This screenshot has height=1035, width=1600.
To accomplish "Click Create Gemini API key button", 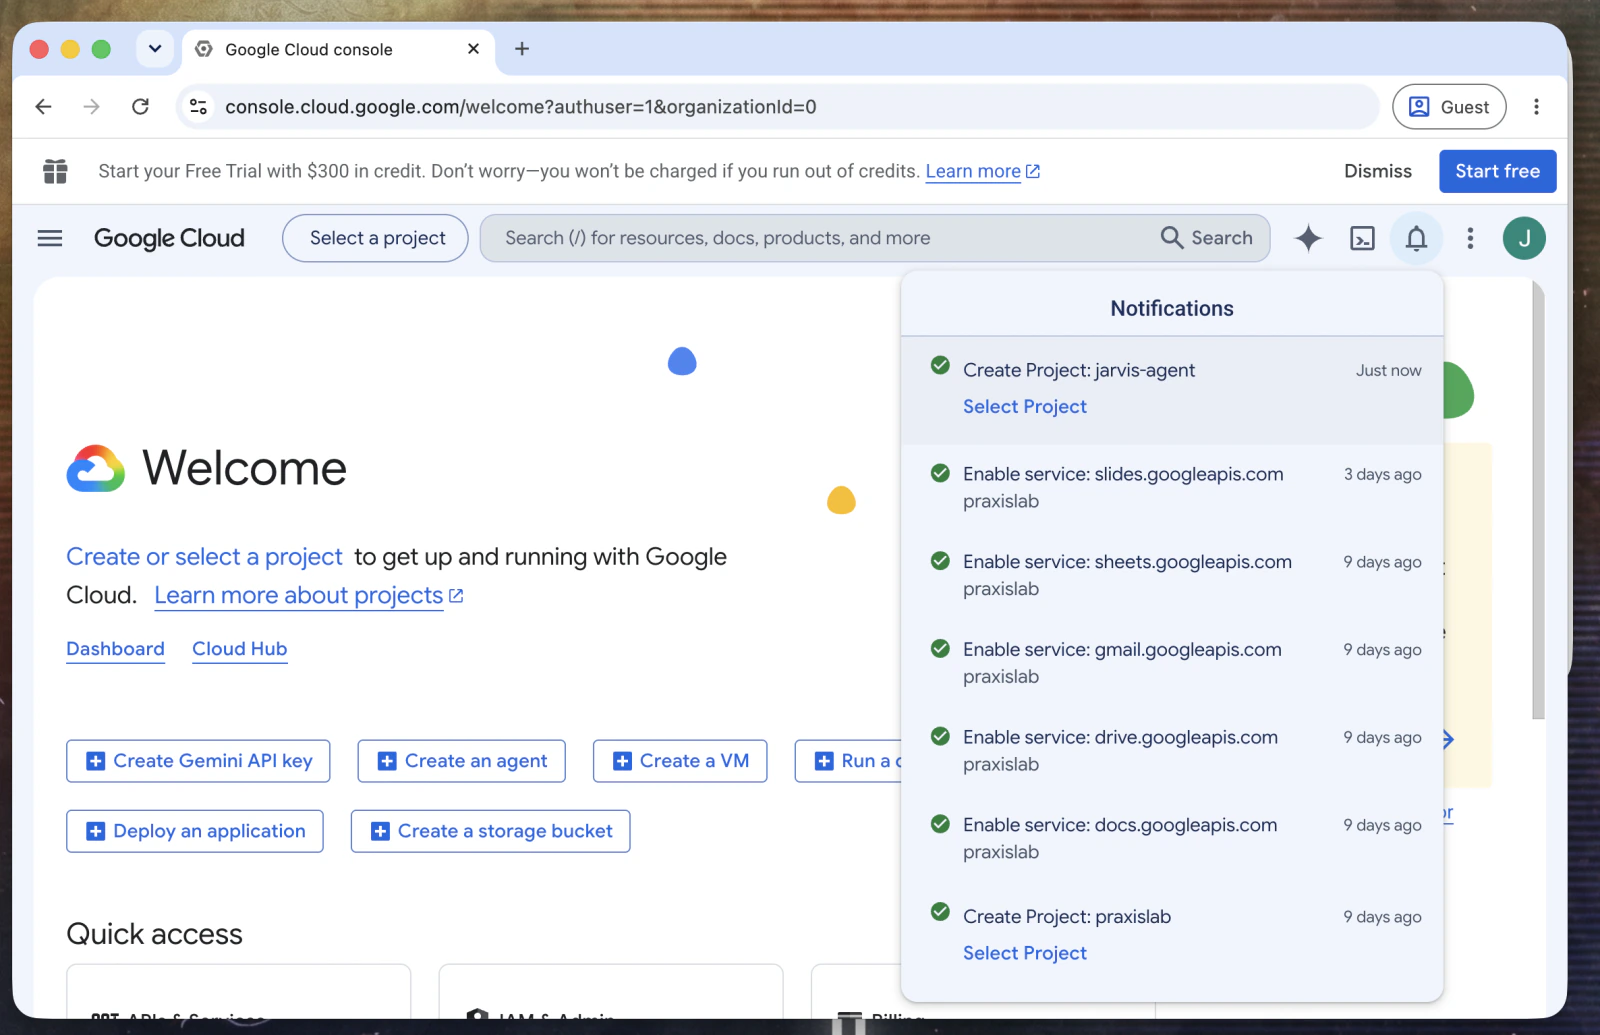I will (198, 761).
